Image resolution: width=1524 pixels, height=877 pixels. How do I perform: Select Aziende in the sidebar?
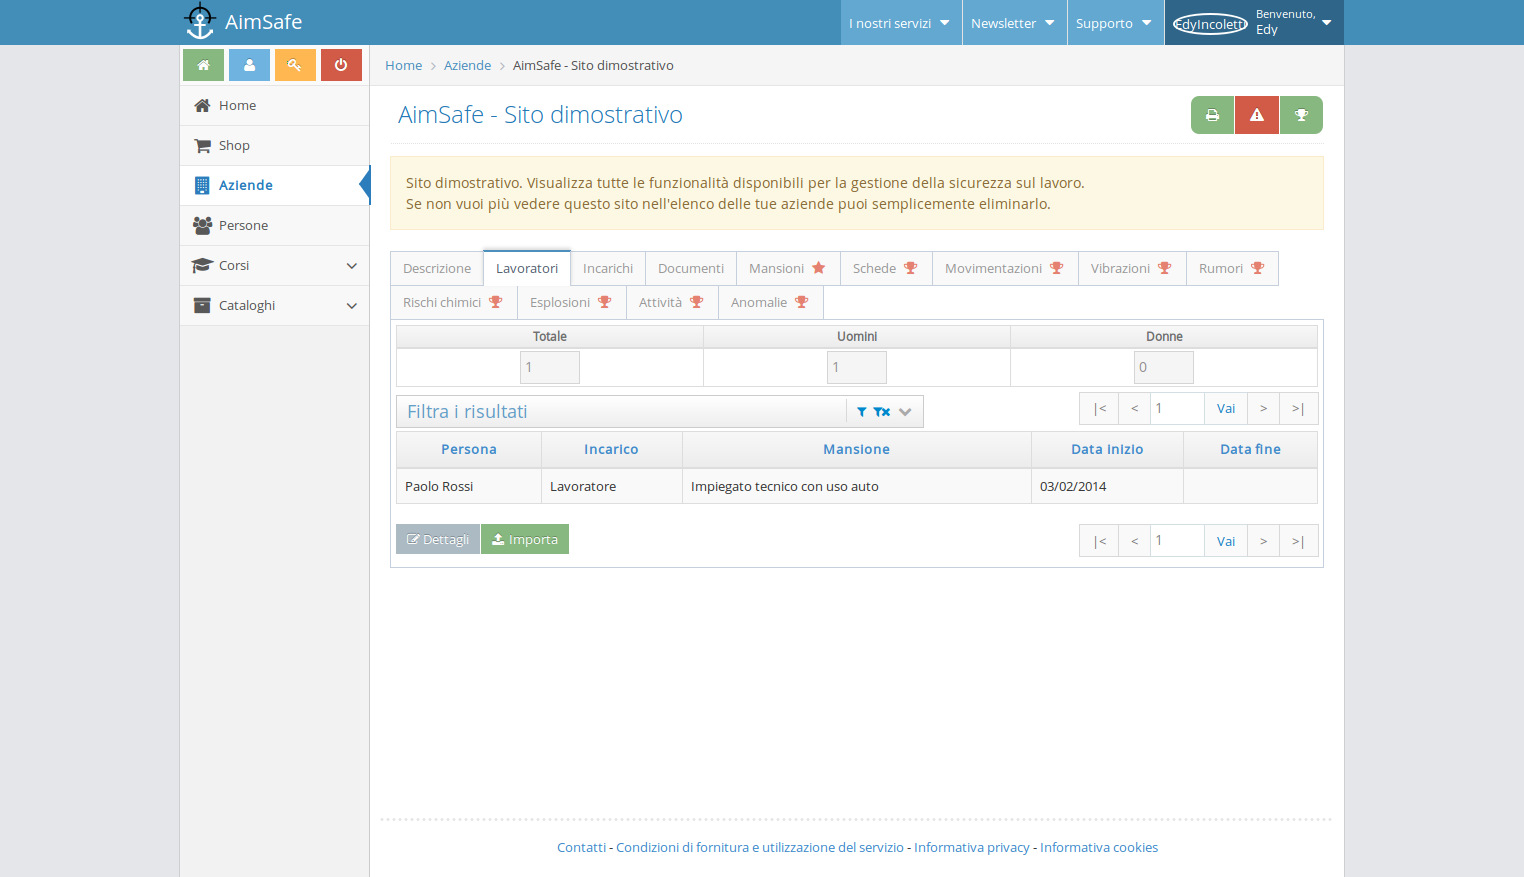(x=274, y=186)
